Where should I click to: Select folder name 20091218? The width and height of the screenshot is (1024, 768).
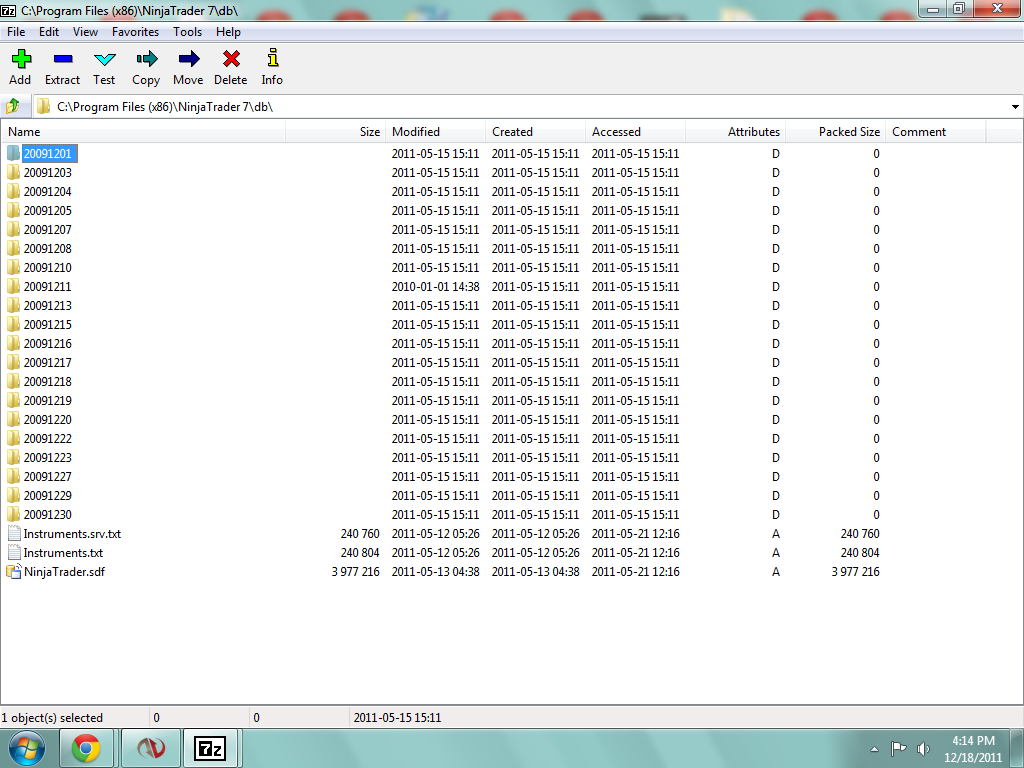[48, 381]
